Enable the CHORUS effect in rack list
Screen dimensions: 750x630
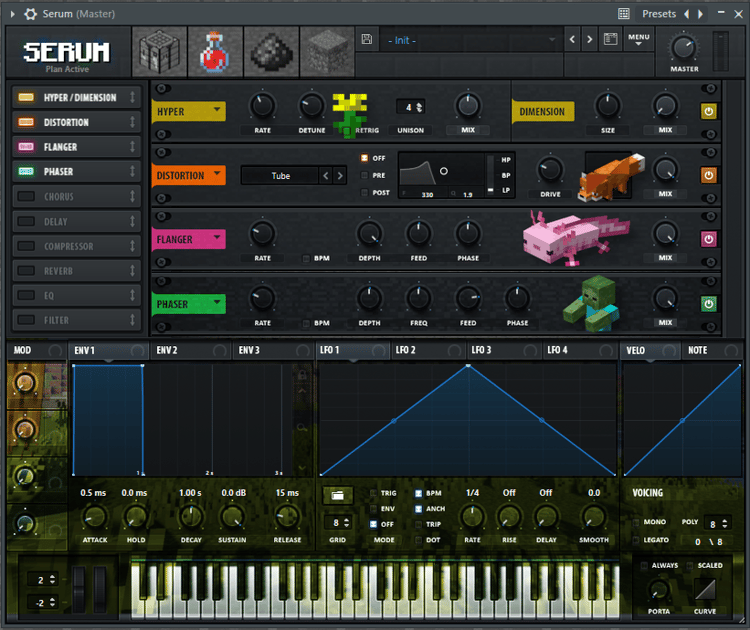pyautogui.click(x=26, y=197)
